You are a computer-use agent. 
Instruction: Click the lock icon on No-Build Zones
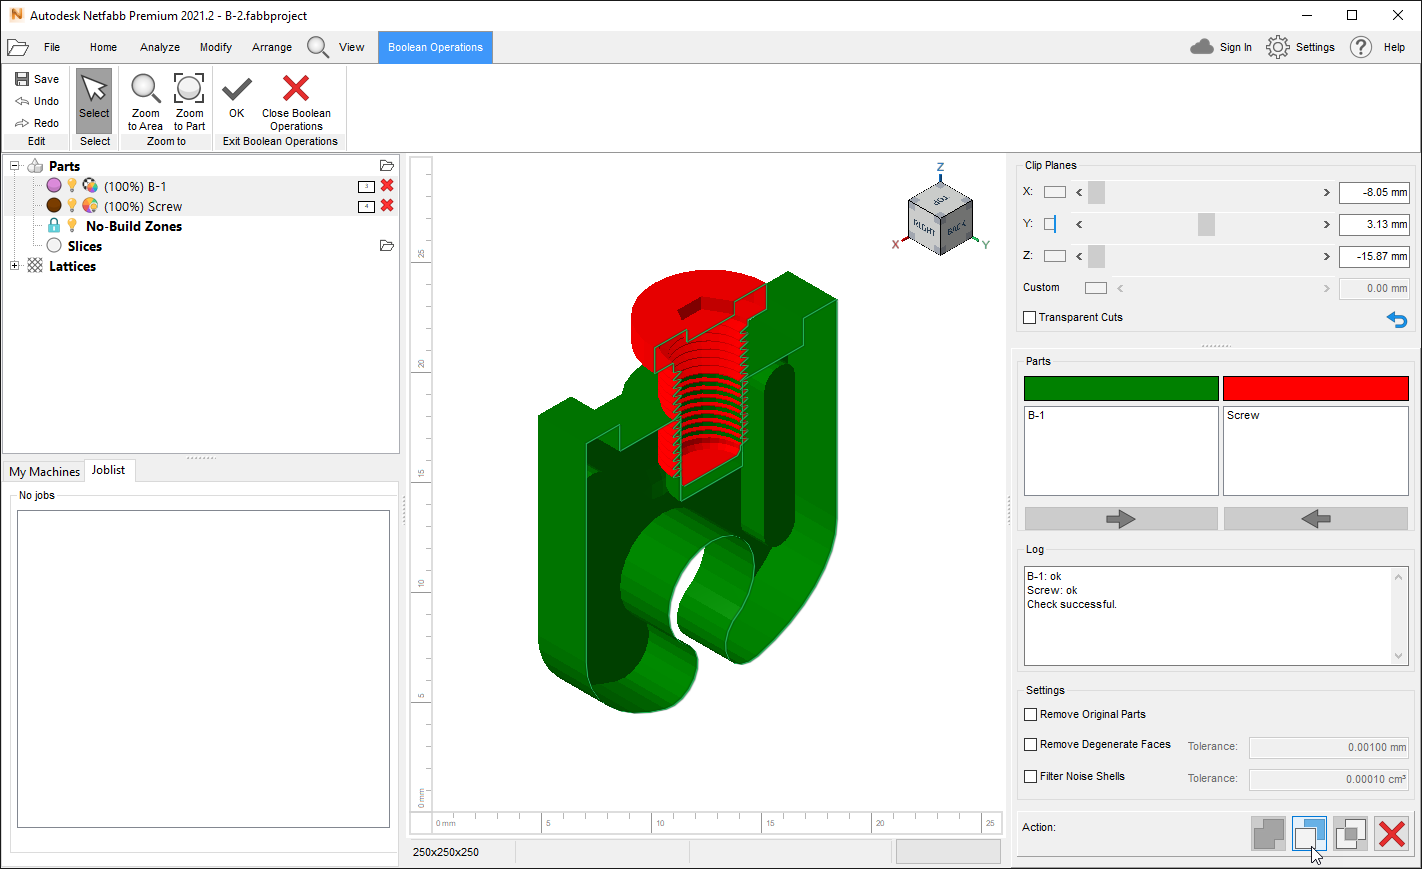[x=54, y=226]
